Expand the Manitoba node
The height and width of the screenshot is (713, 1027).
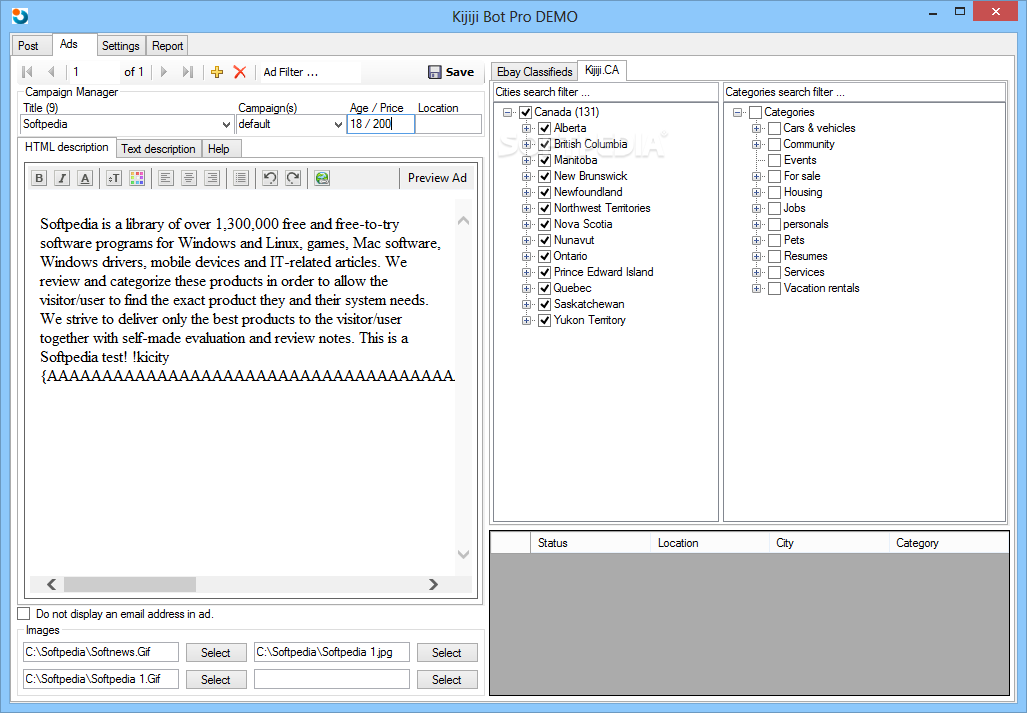527,160
